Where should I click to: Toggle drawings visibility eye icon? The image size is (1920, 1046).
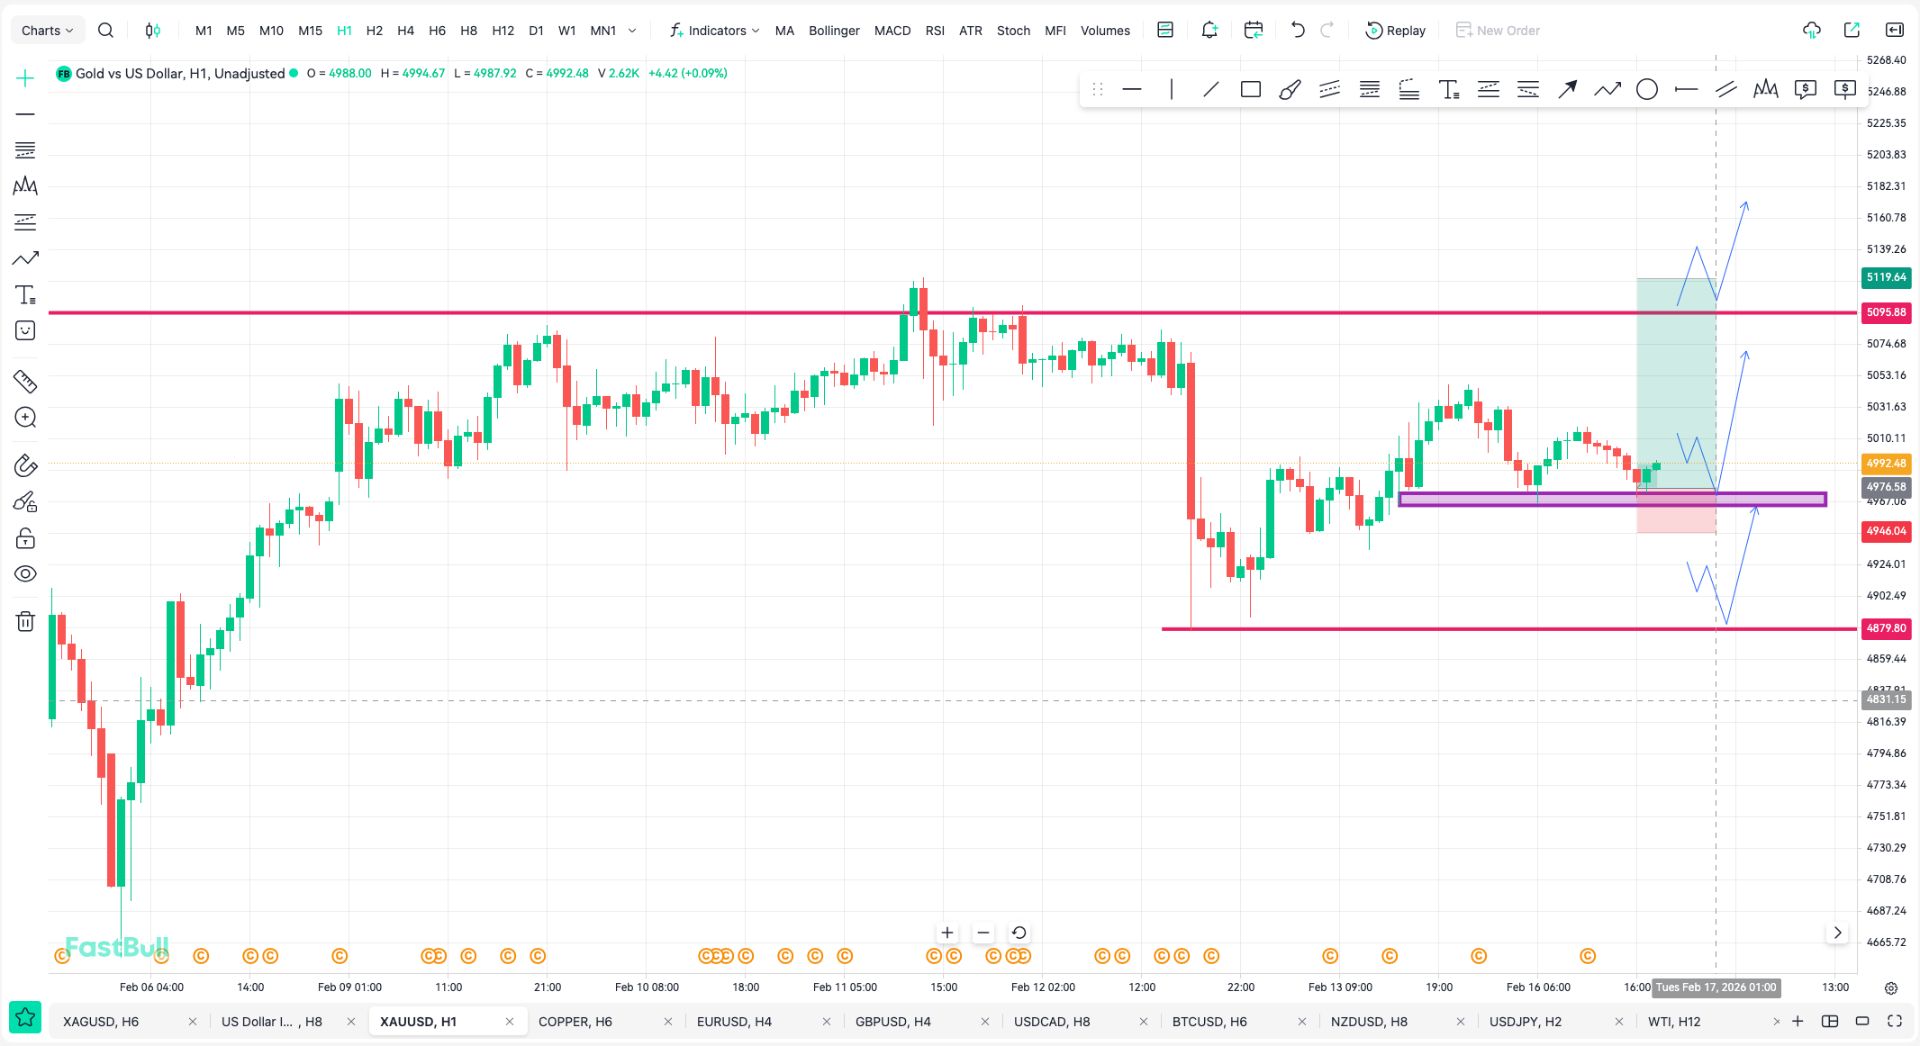25,574
